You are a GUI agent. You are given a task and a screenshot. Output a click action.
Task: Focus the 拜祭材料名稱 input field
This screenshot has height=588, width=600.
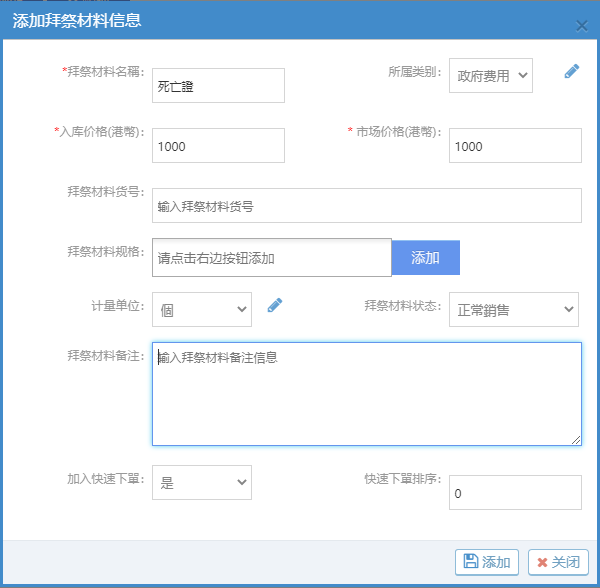click(x=219, y=86)
